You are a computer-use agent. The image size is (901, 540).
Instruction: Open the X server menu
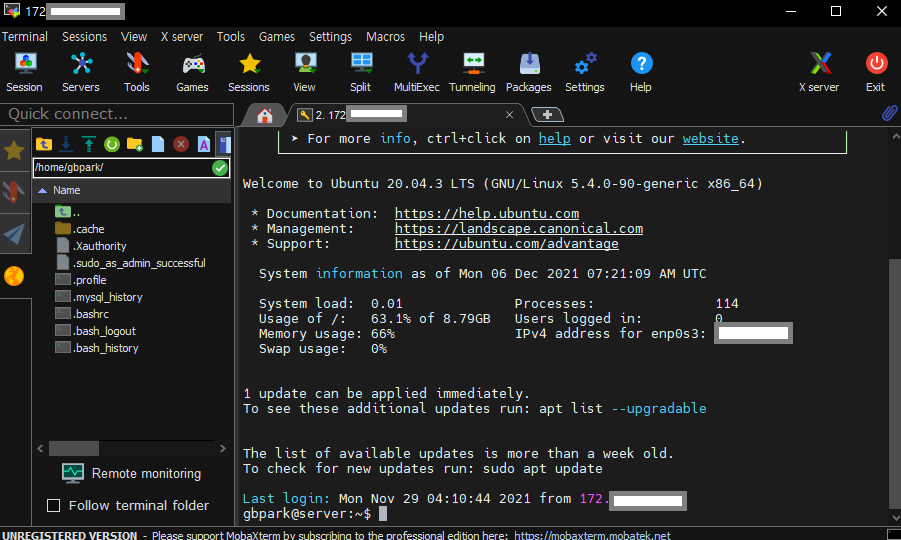point(182,37)
